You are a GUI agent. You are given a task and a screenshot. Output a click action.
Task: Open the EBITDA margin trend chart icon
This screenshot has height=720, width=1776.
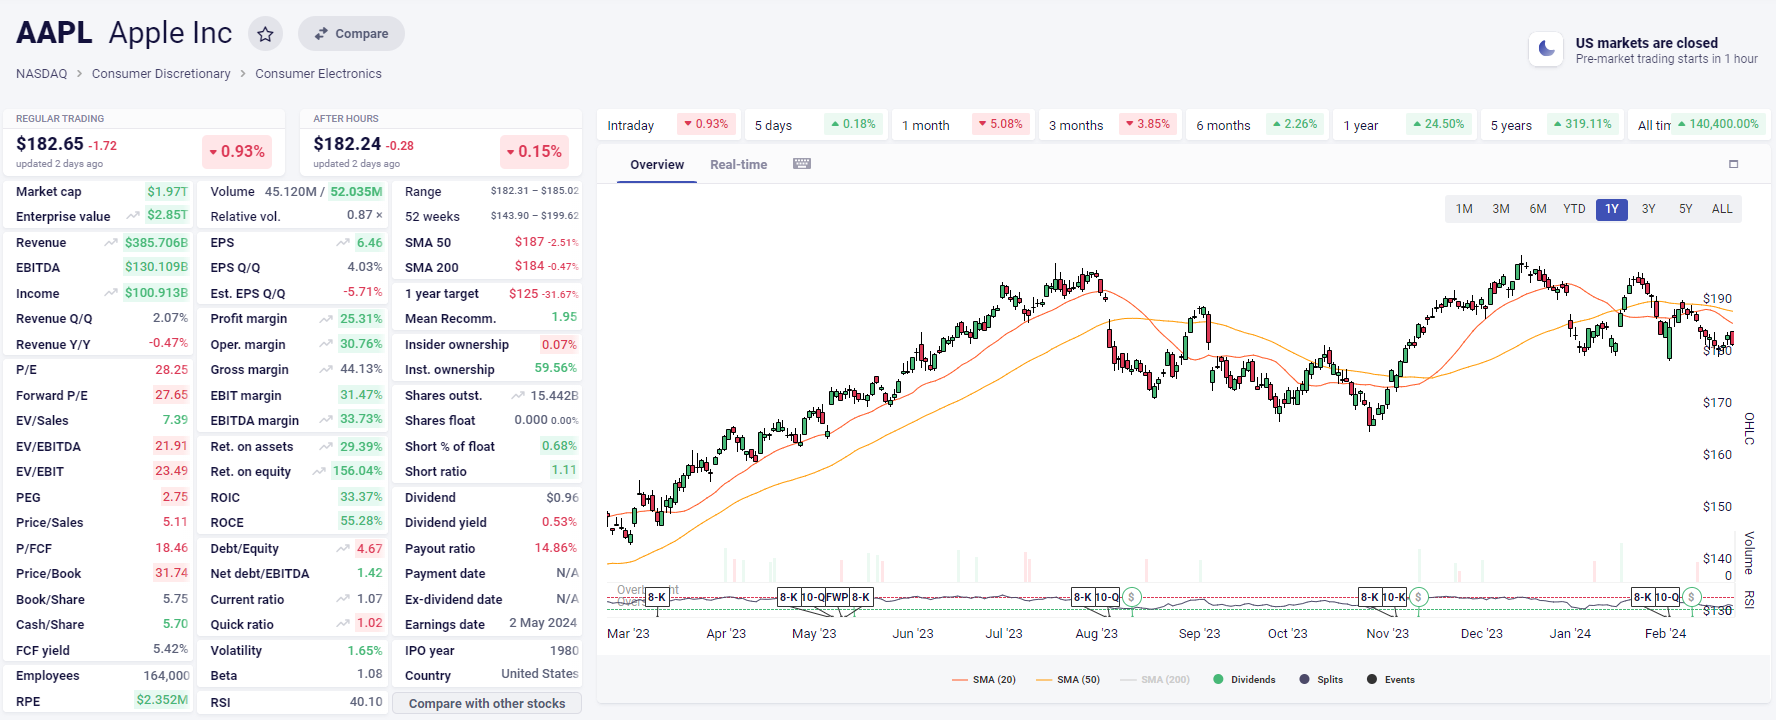(x=326, y=420)
